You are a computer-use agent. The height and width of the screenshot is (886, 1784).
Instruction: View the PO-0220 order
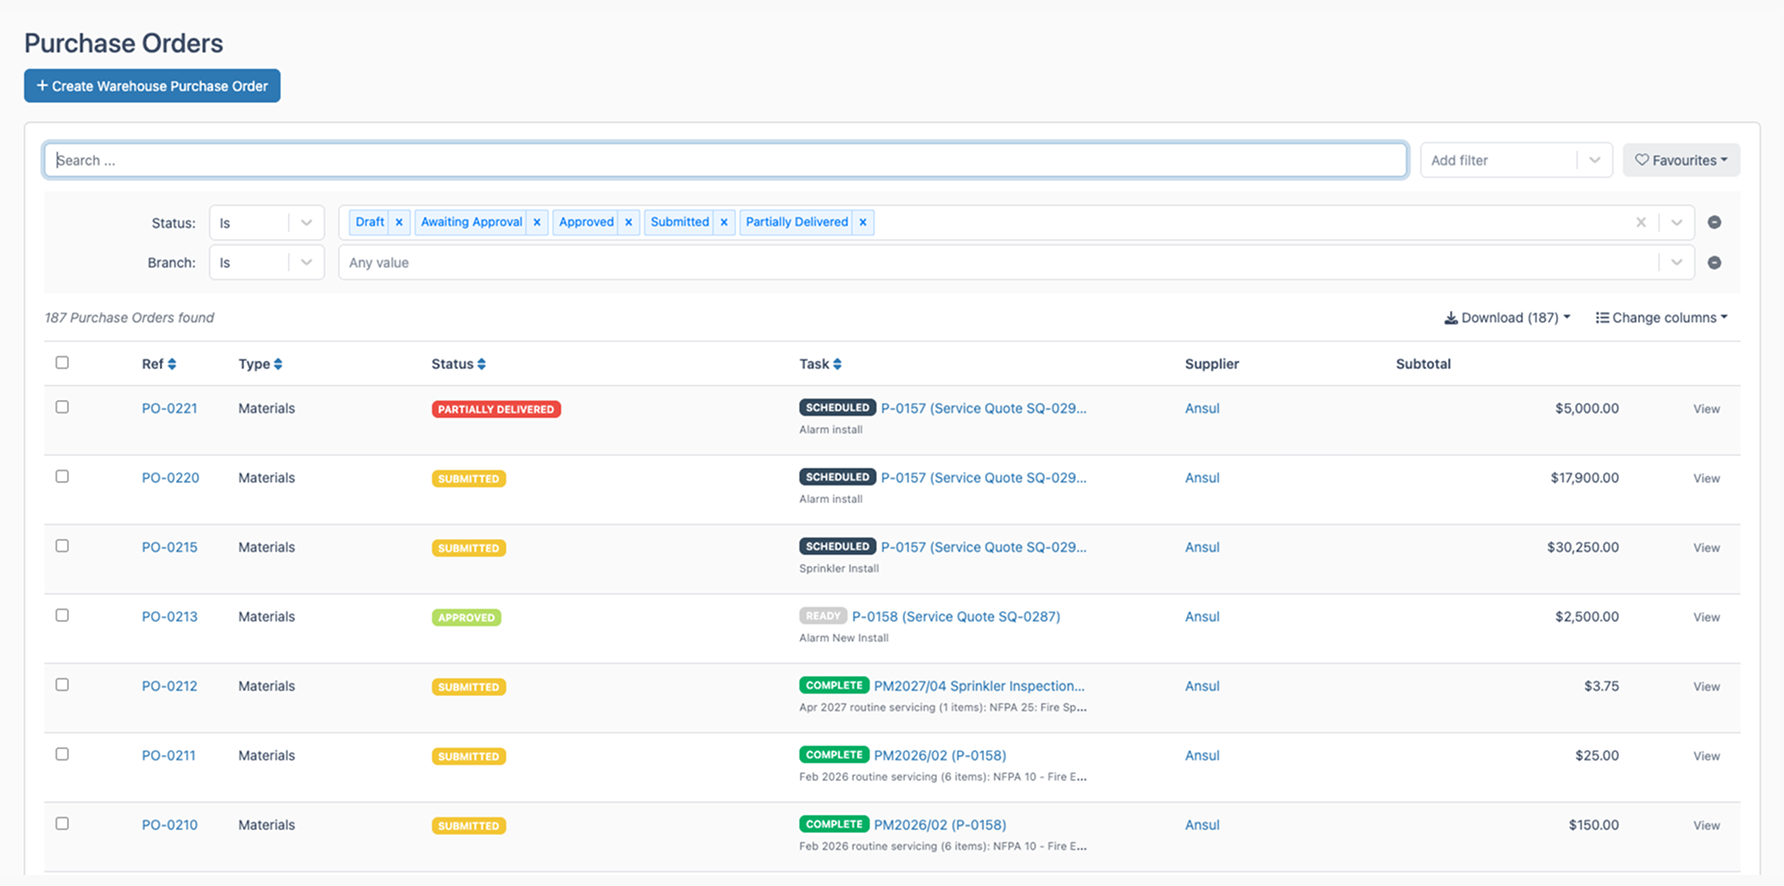tap(1706, 478)
